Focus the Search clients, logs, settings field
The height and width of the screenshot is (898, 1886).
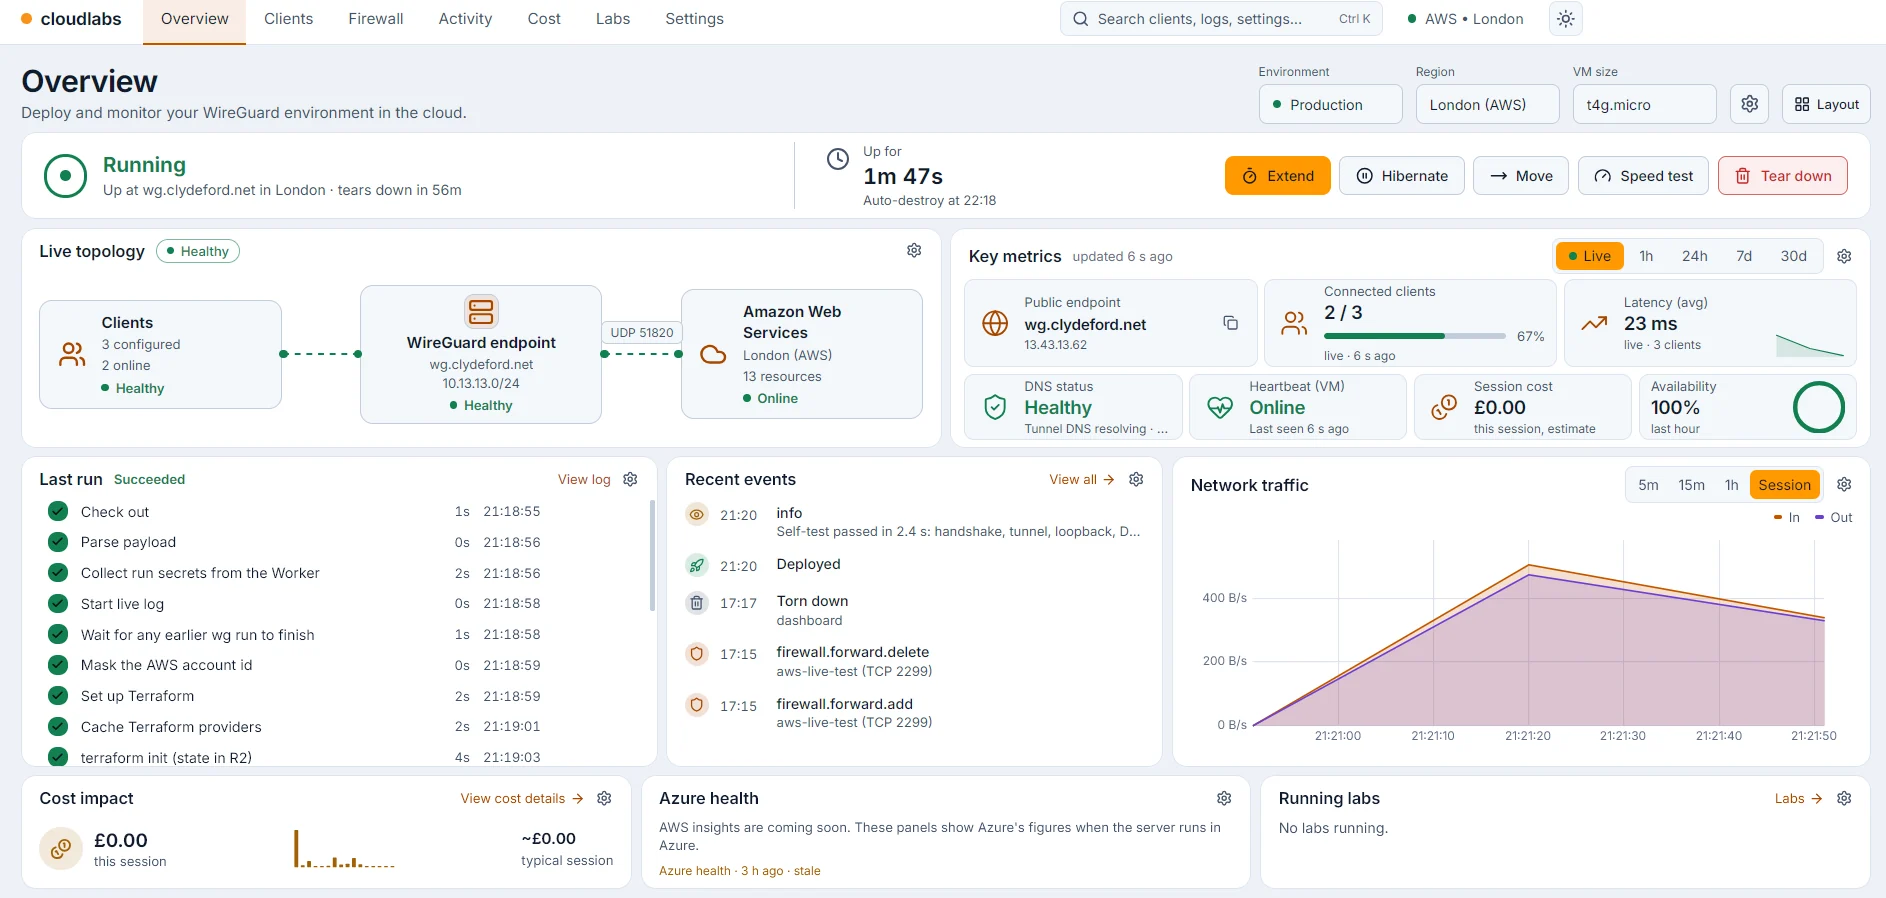click(1221, 19)
